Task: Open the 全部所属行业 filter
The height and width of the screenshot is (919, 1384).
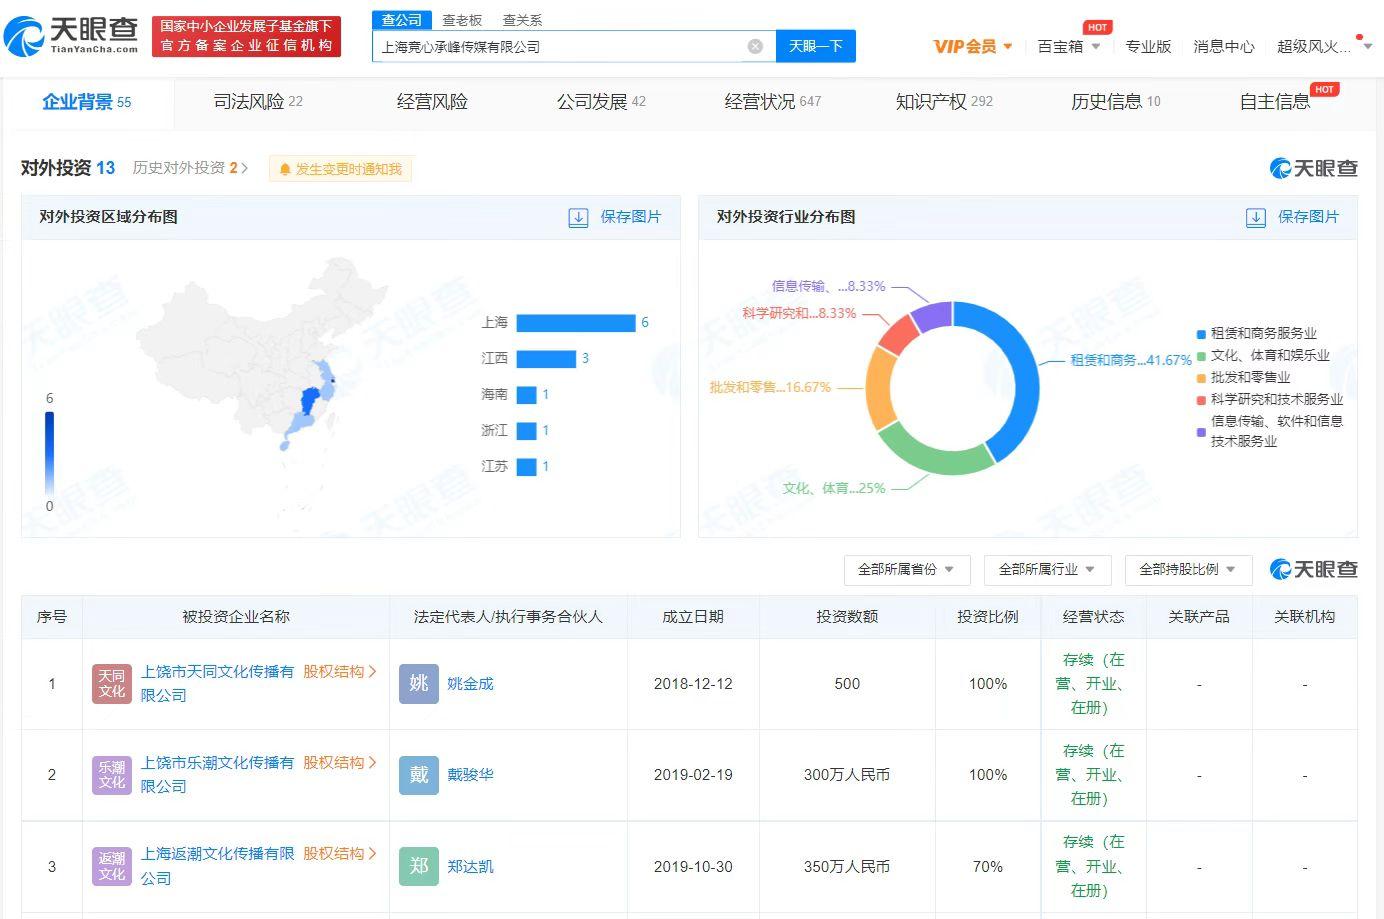Action: point(1047,569)
